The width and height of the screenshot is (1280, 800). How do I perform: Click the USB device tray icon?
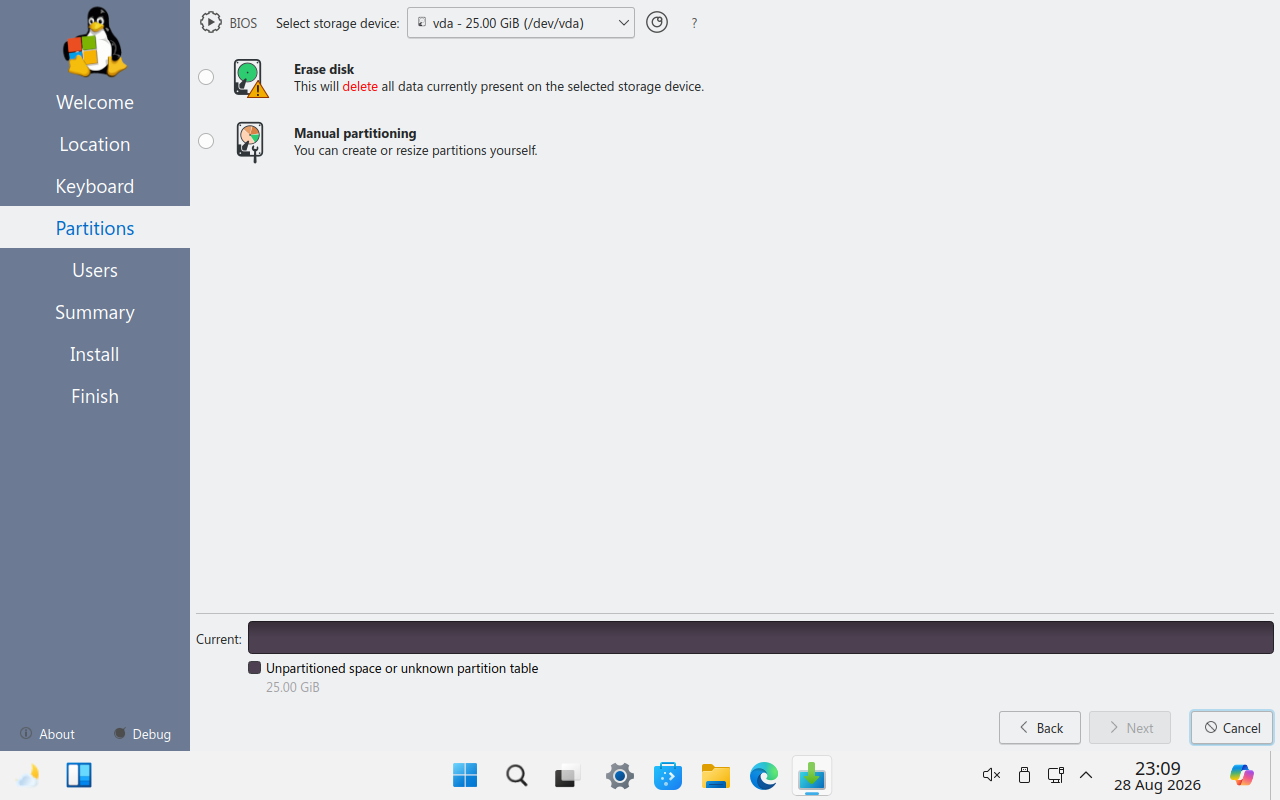1024,775
